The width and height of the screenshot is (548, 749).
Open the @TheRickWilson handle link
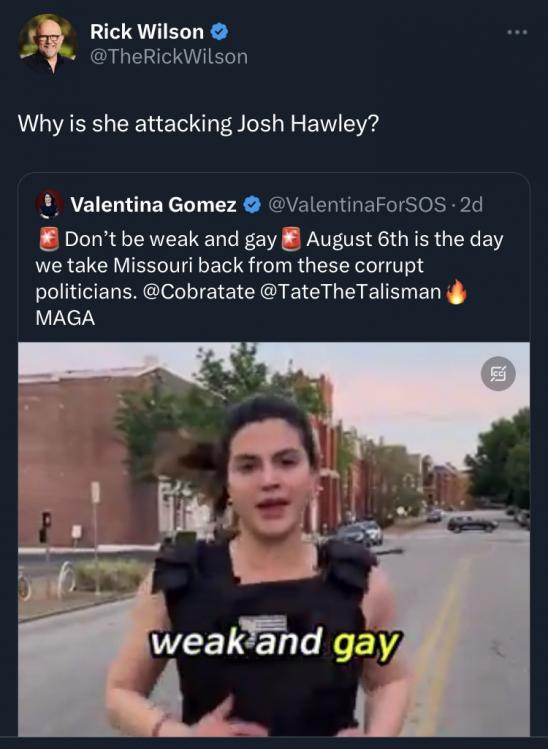(x=169, y=57)
